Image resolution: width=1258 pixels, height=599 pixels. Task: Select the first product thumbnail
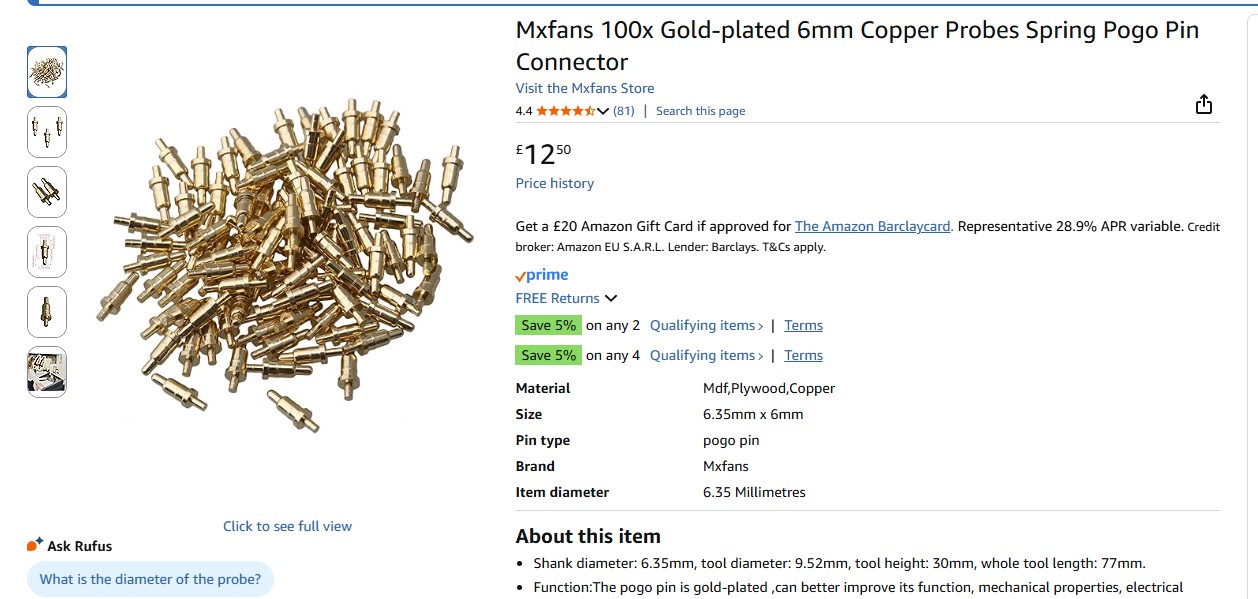click(47, 72)
